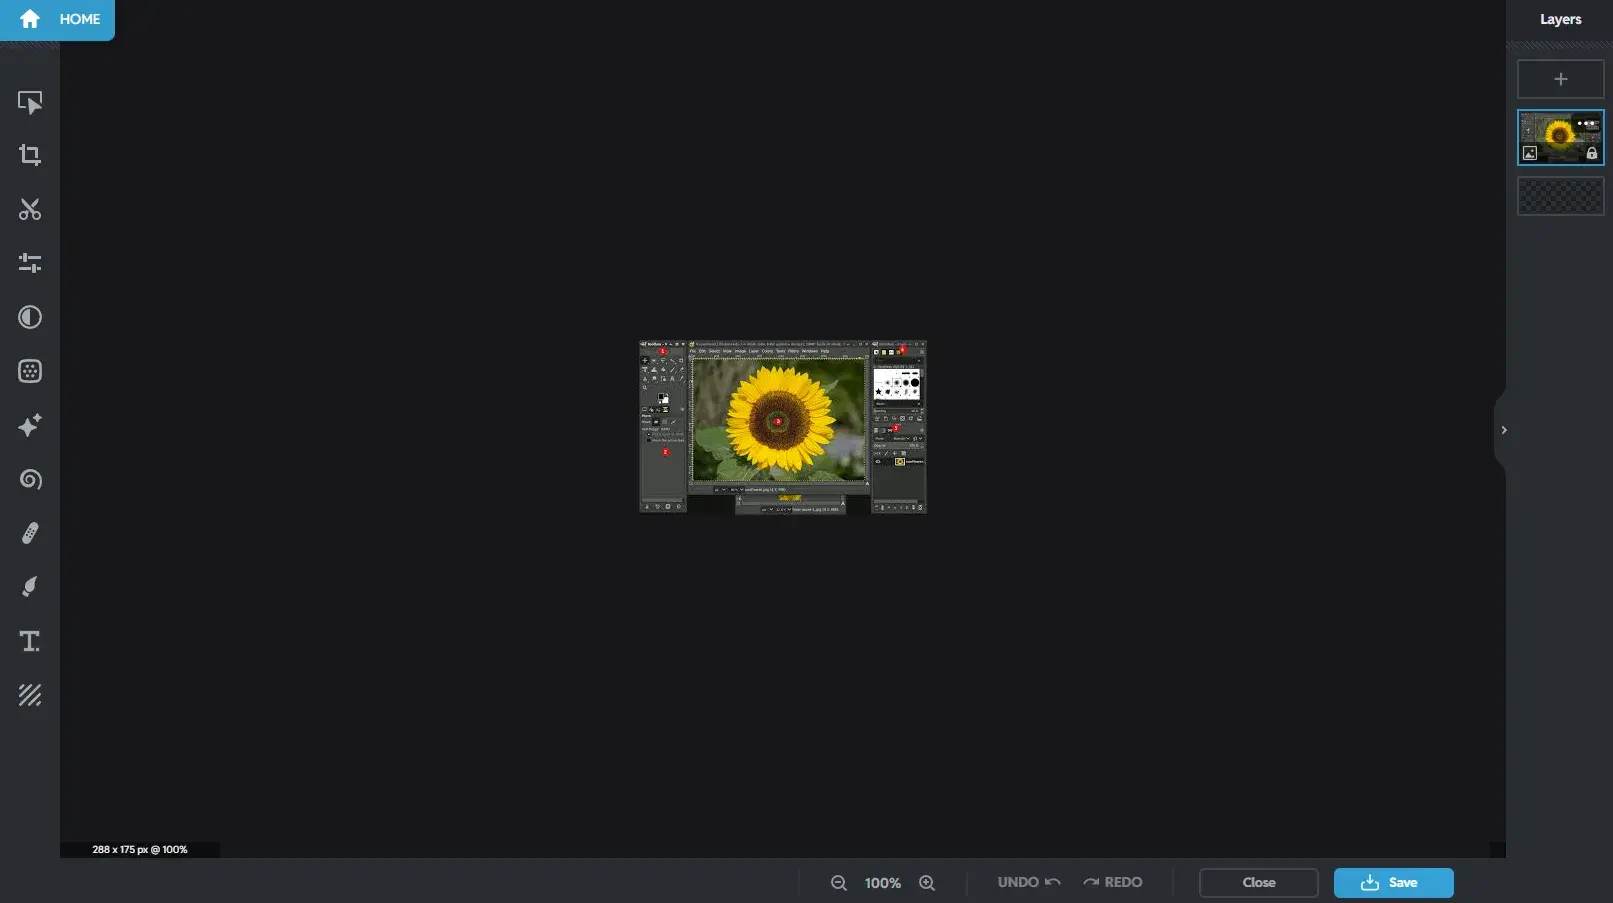Open the Cutout scissors tool
1613x903 pixels.
pos(30,209)
